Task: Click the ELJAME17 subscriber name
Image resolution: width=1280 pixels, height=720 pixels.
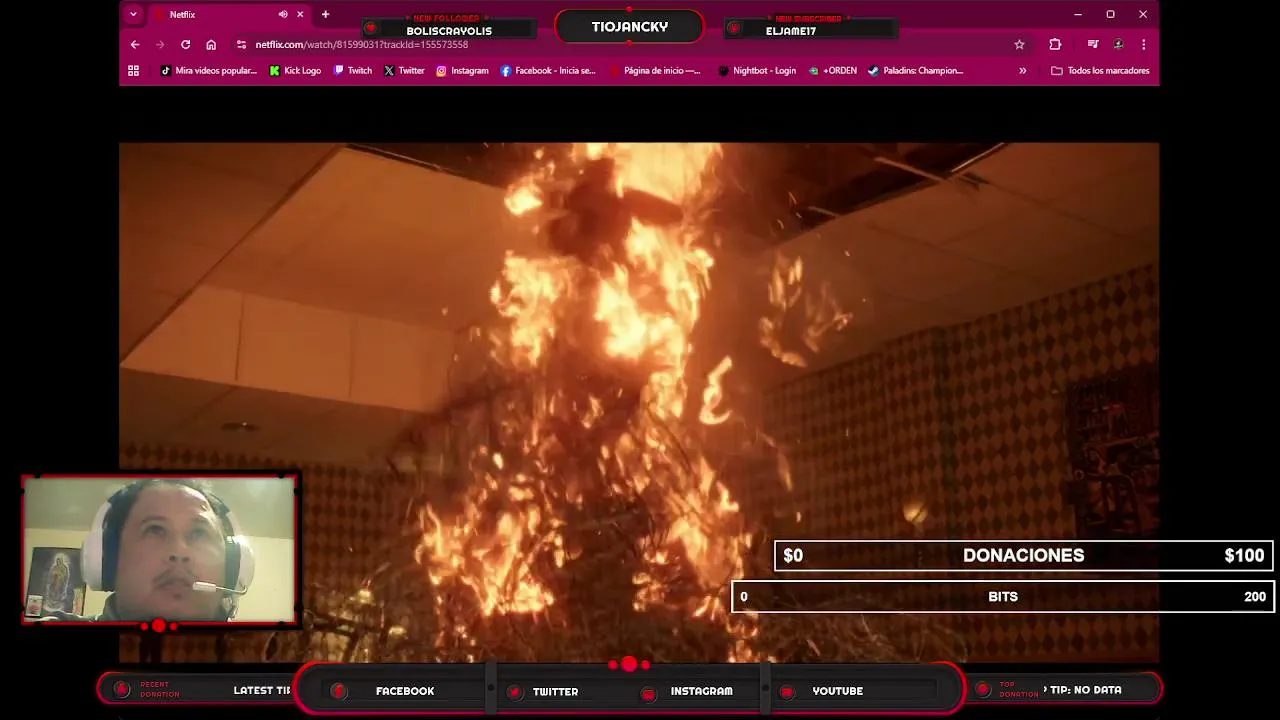Action: click(x=791, y=31)
